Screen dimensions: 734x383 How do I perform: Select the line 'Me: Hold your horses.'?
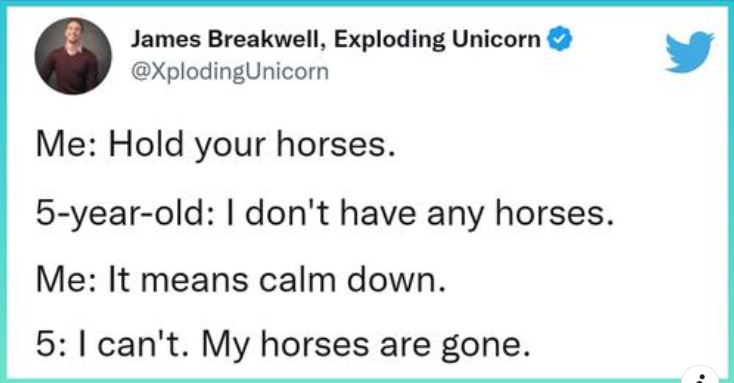[215, 145]
